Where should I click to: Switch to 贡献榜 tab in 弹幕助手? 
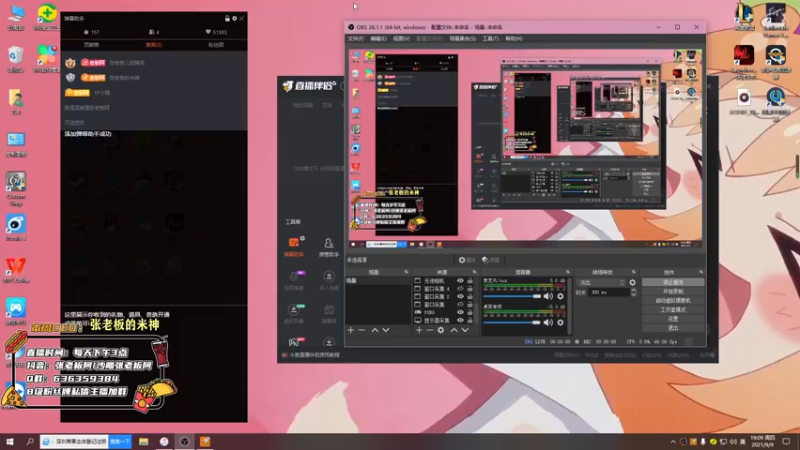coord(91,45)
